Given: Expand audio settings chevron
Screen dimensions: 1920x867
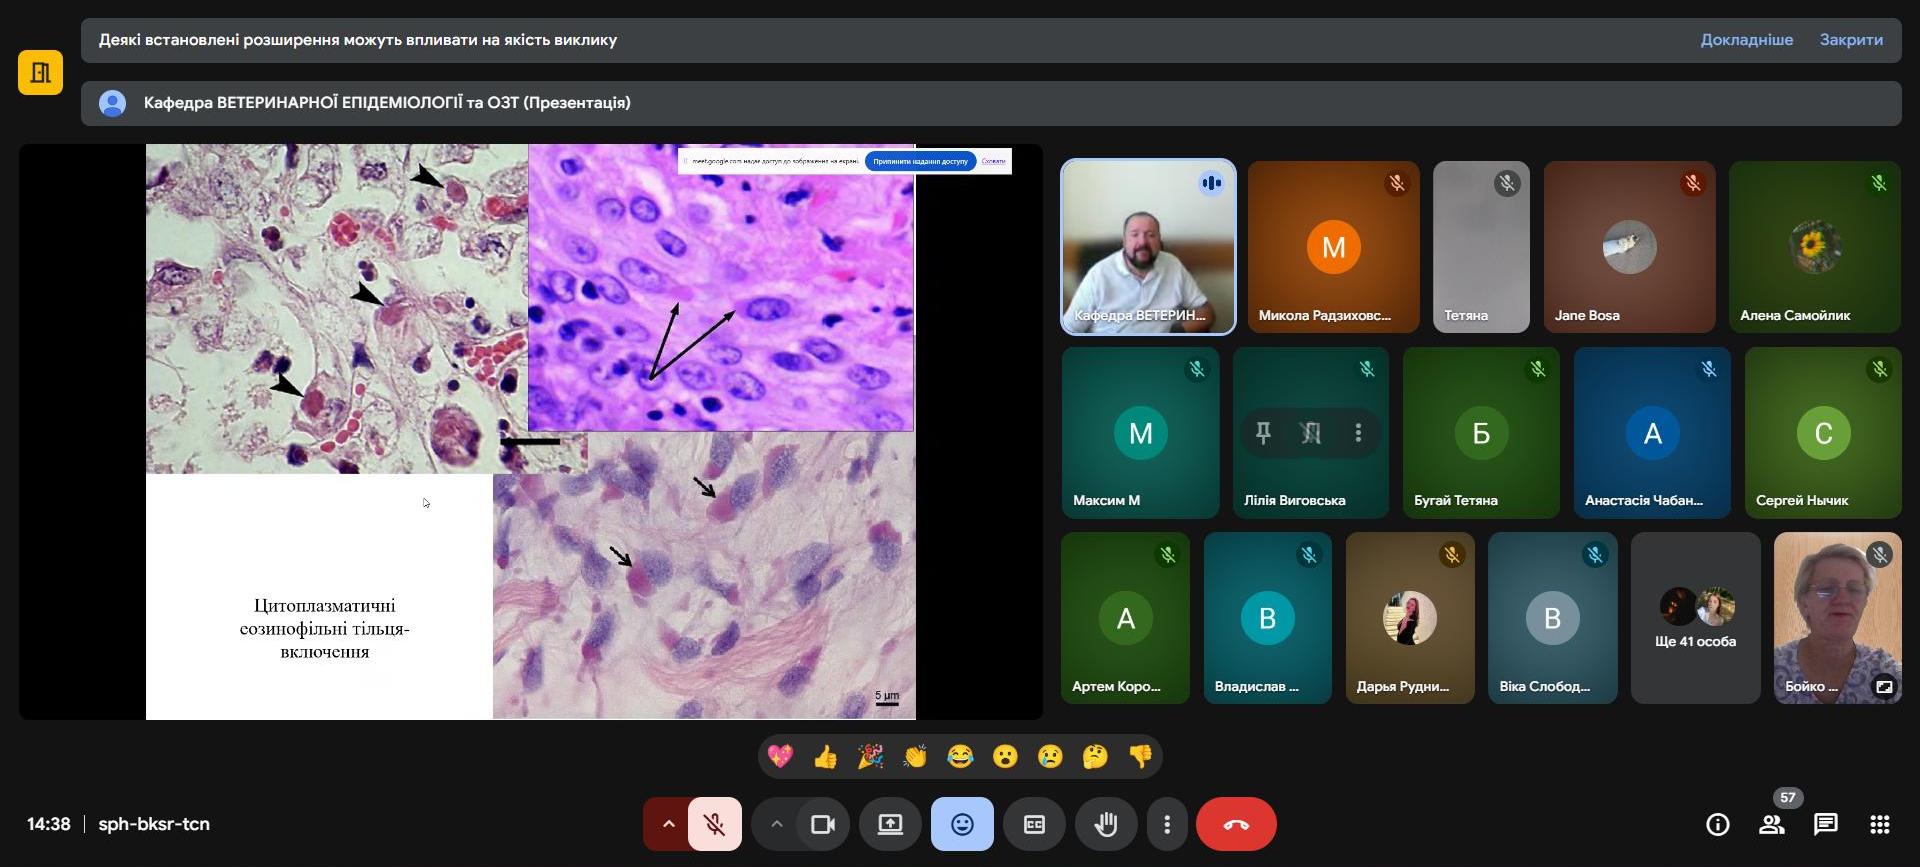Looking at the screenshot, I should click(x=668, y=824).
